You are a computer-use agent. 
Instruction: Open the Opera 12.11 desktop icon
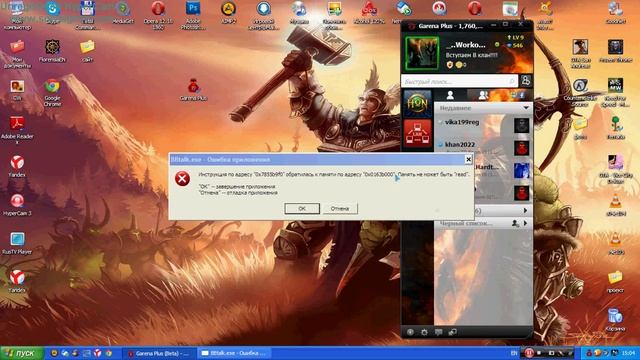(158, 15)
